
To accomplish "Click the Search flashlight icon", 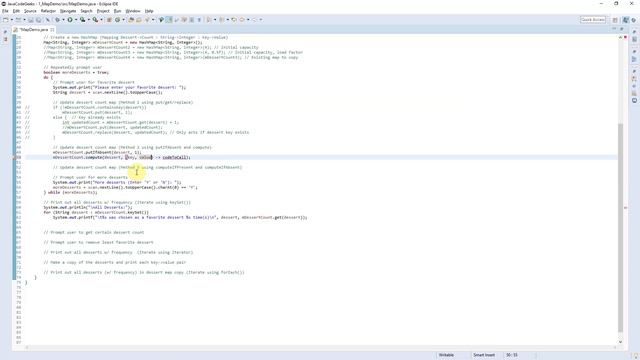I will pos(147,20).
